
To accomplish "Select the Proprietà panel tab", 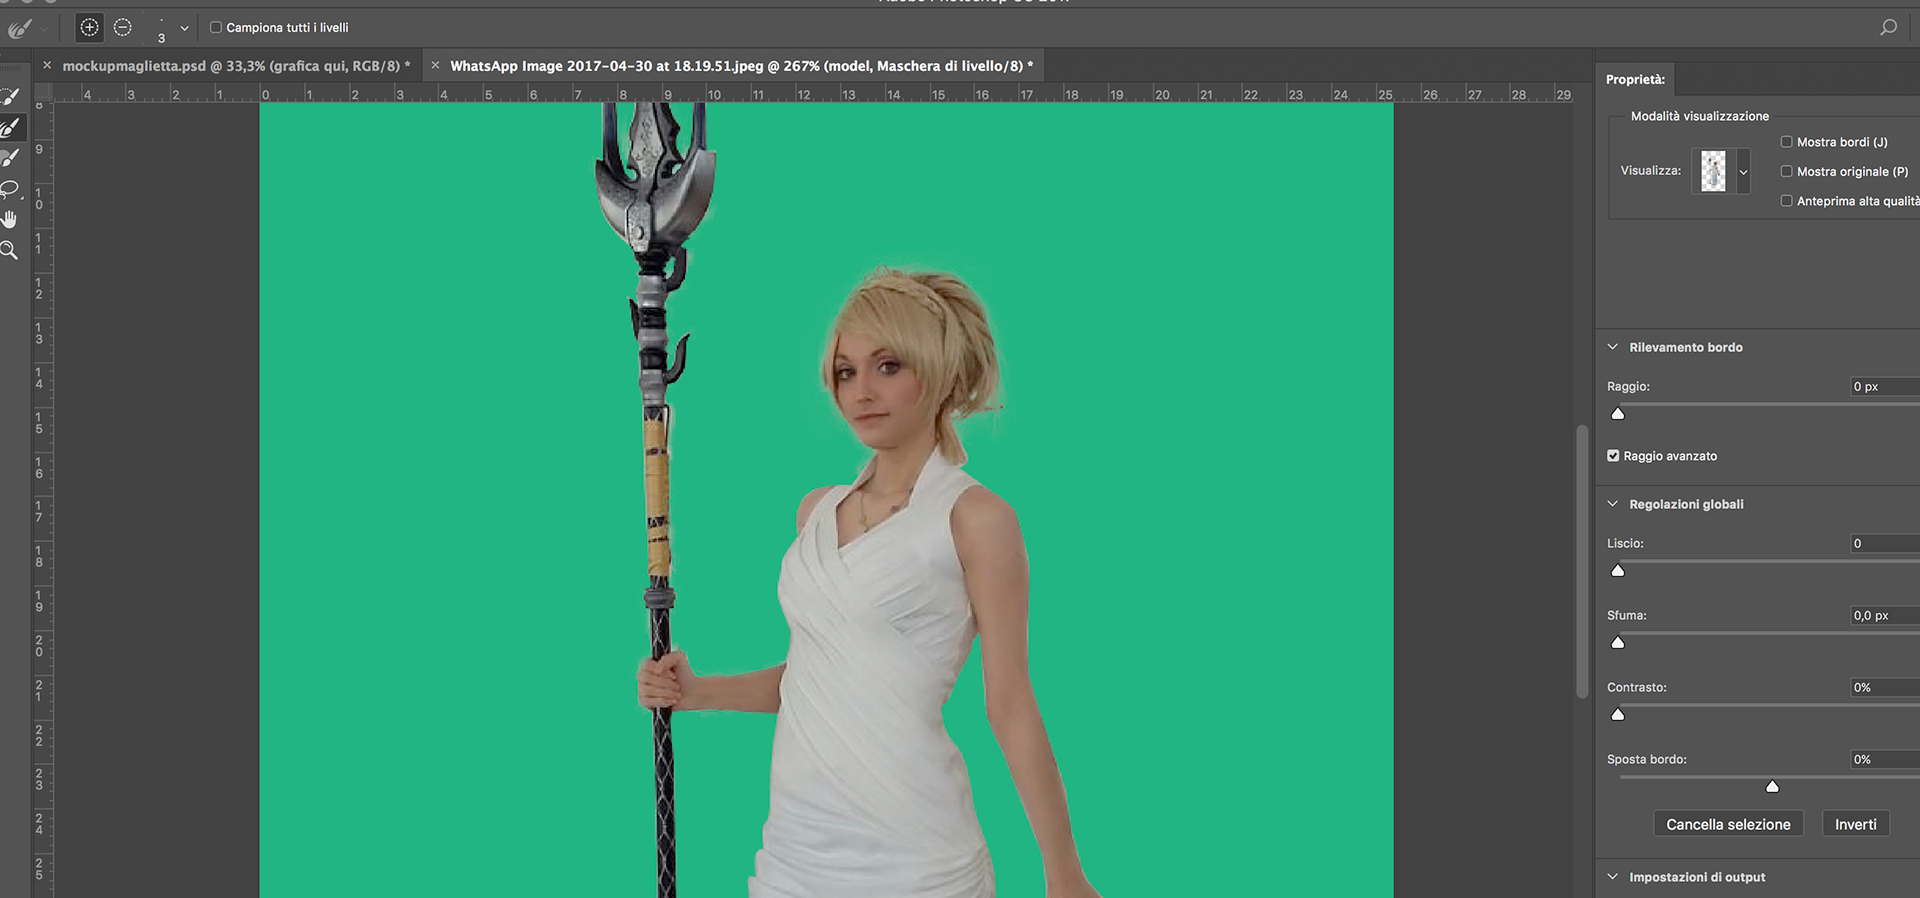I will pyautogui.click(x=1635, y=79).
